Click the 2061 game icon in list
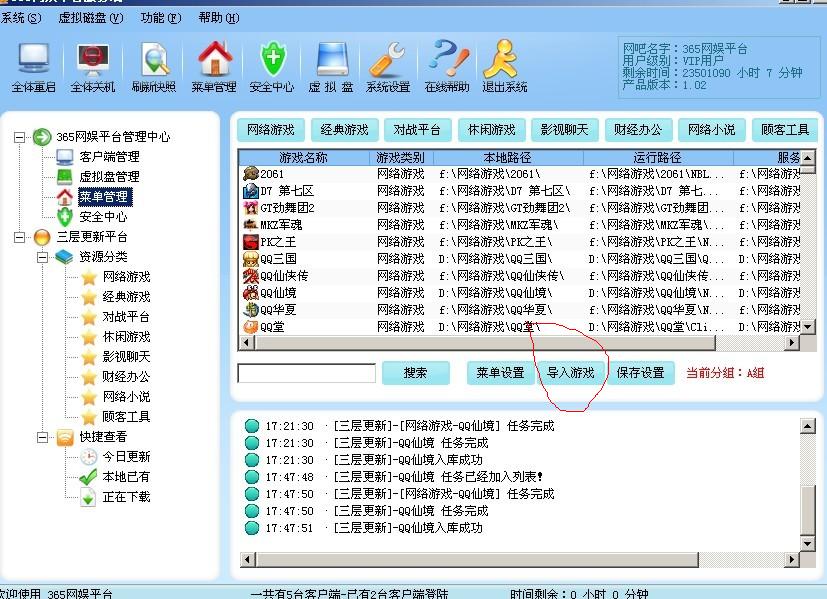This screenshot has width=827, height=599. (251, 173)
